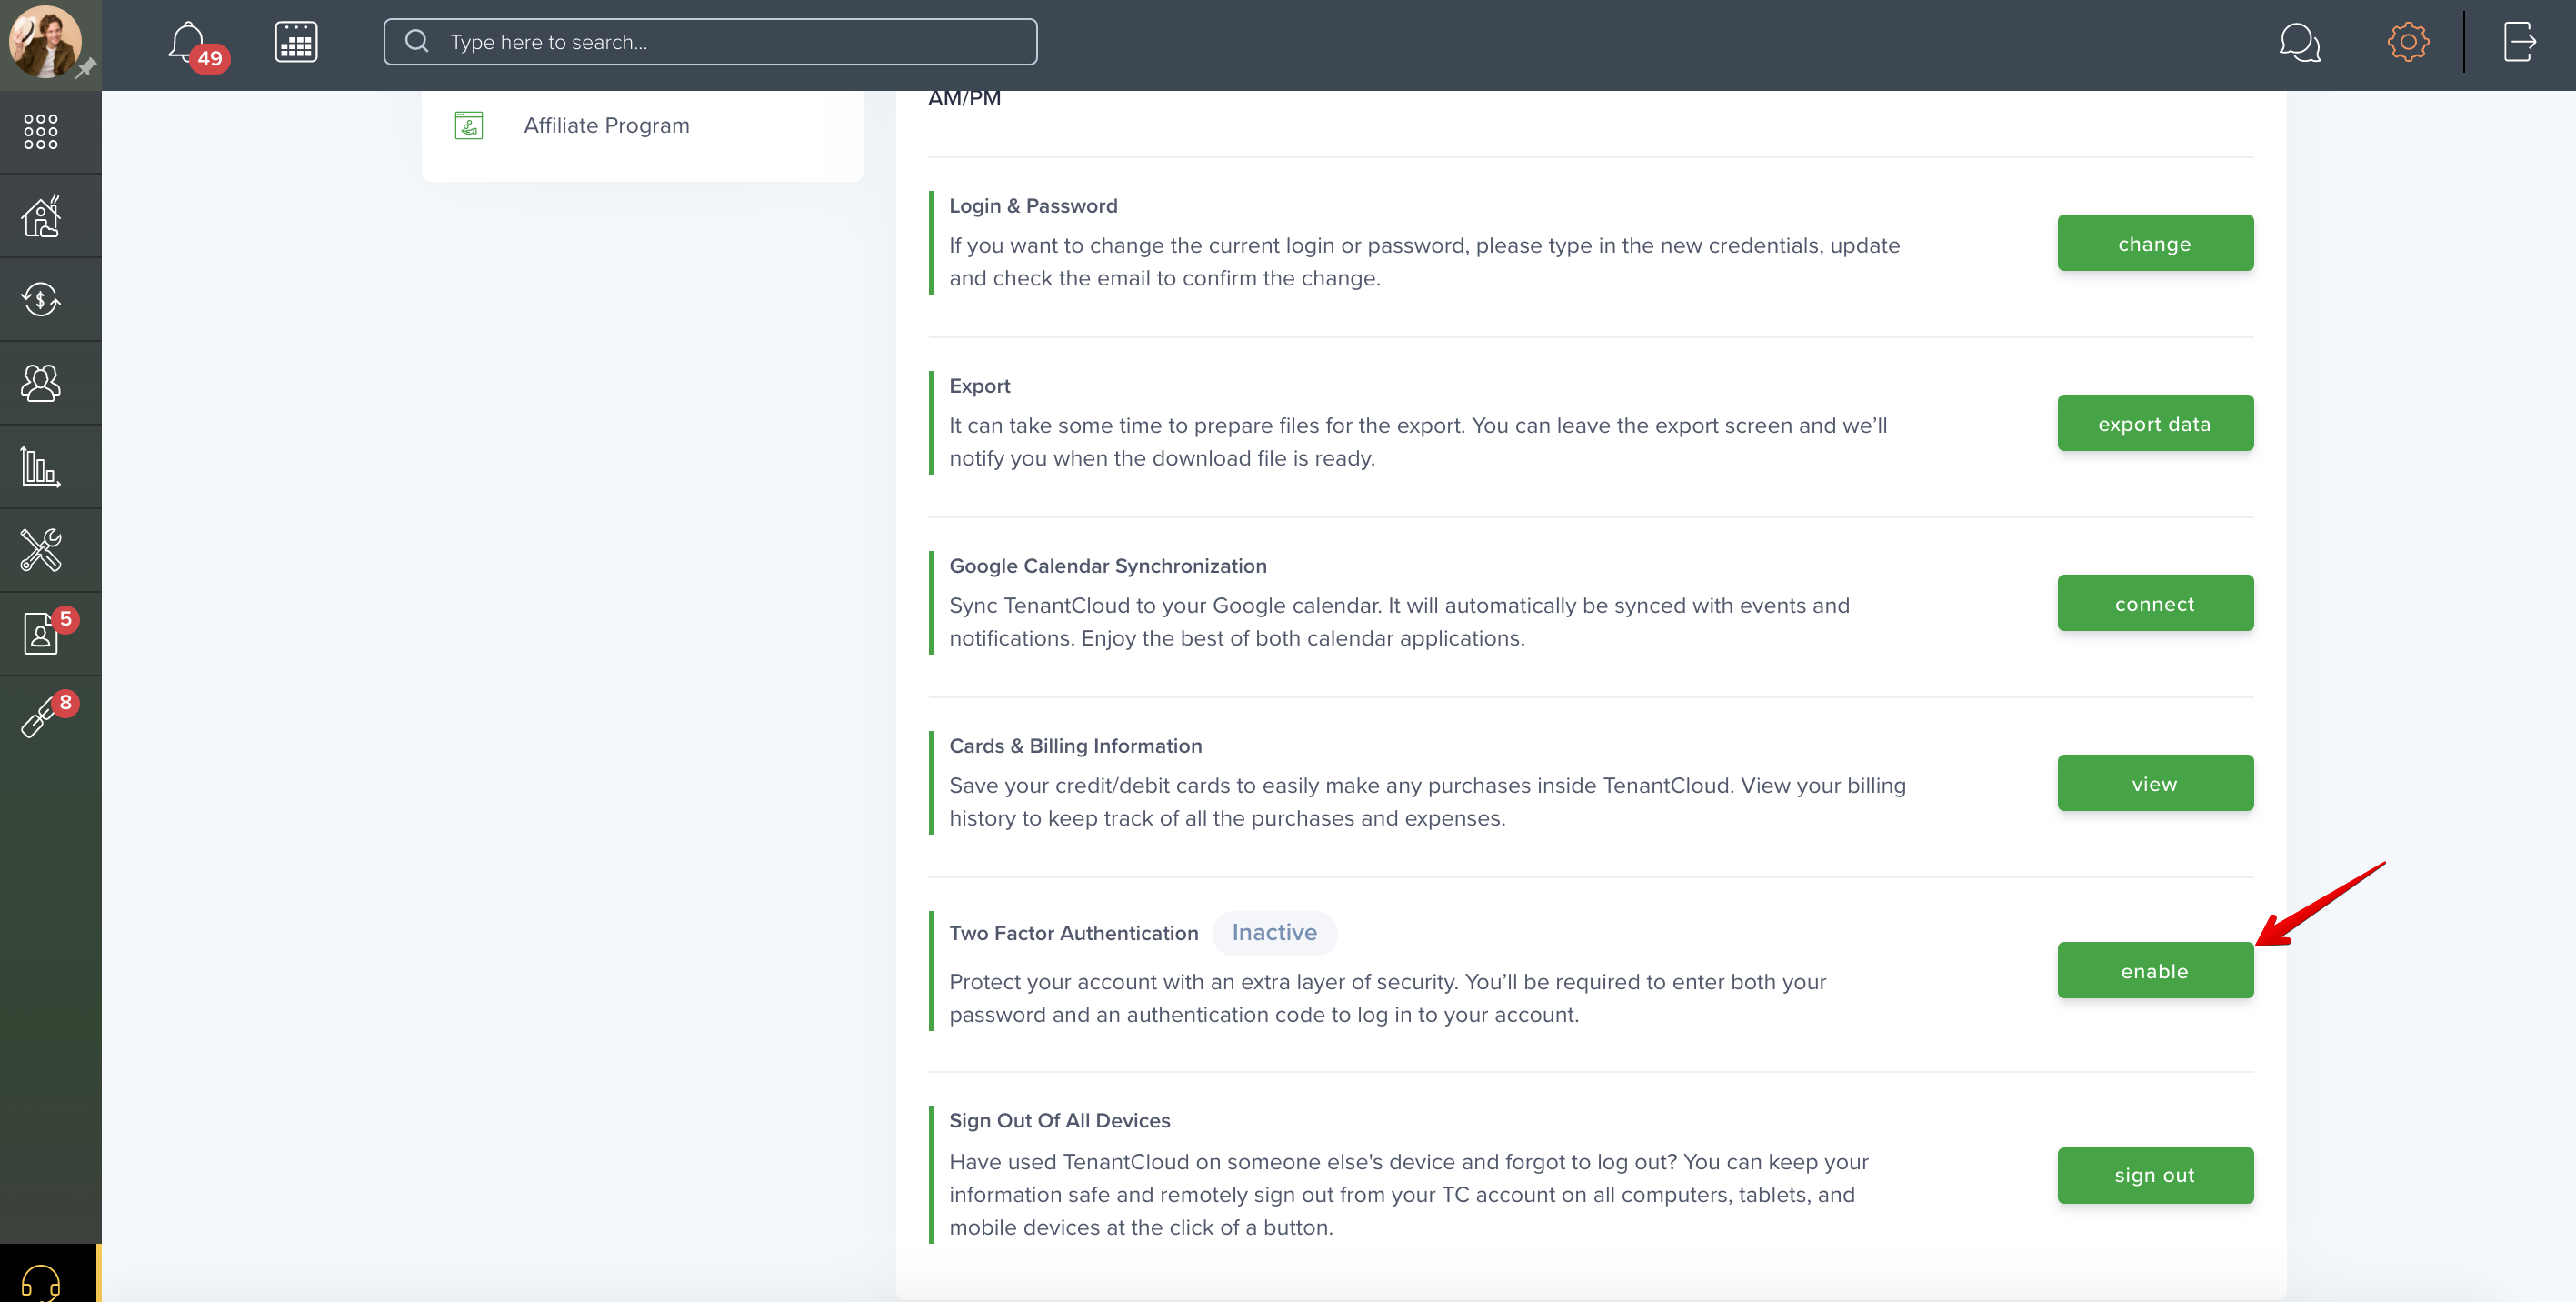Open the maintenance tools icon in the sidebar

click(41, 550)
